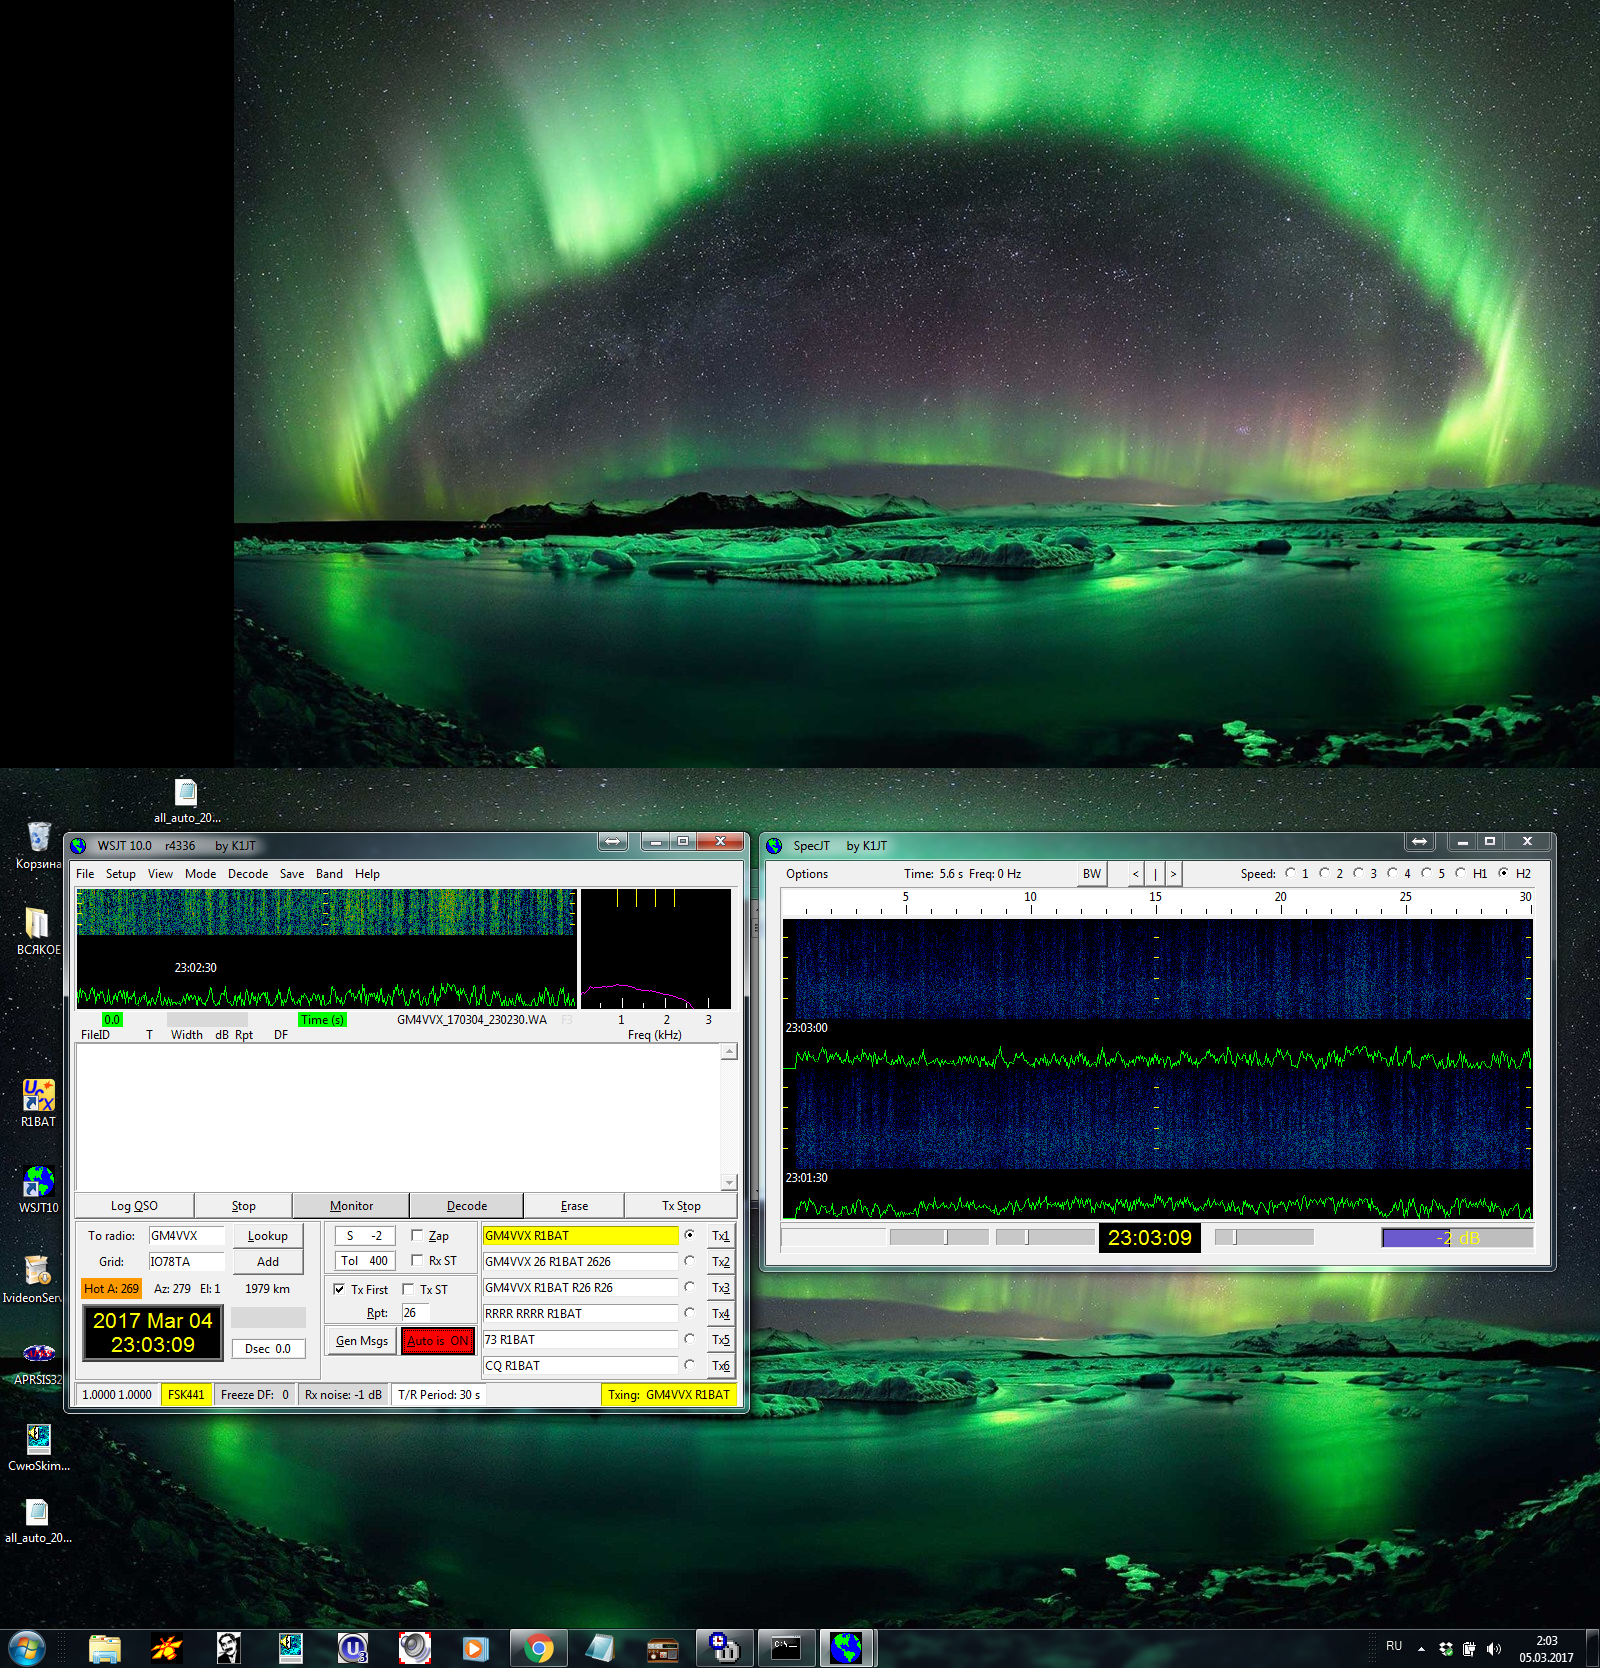Click the To radio callsign field
The image size is (1600, 1668).
point(186,1236)
